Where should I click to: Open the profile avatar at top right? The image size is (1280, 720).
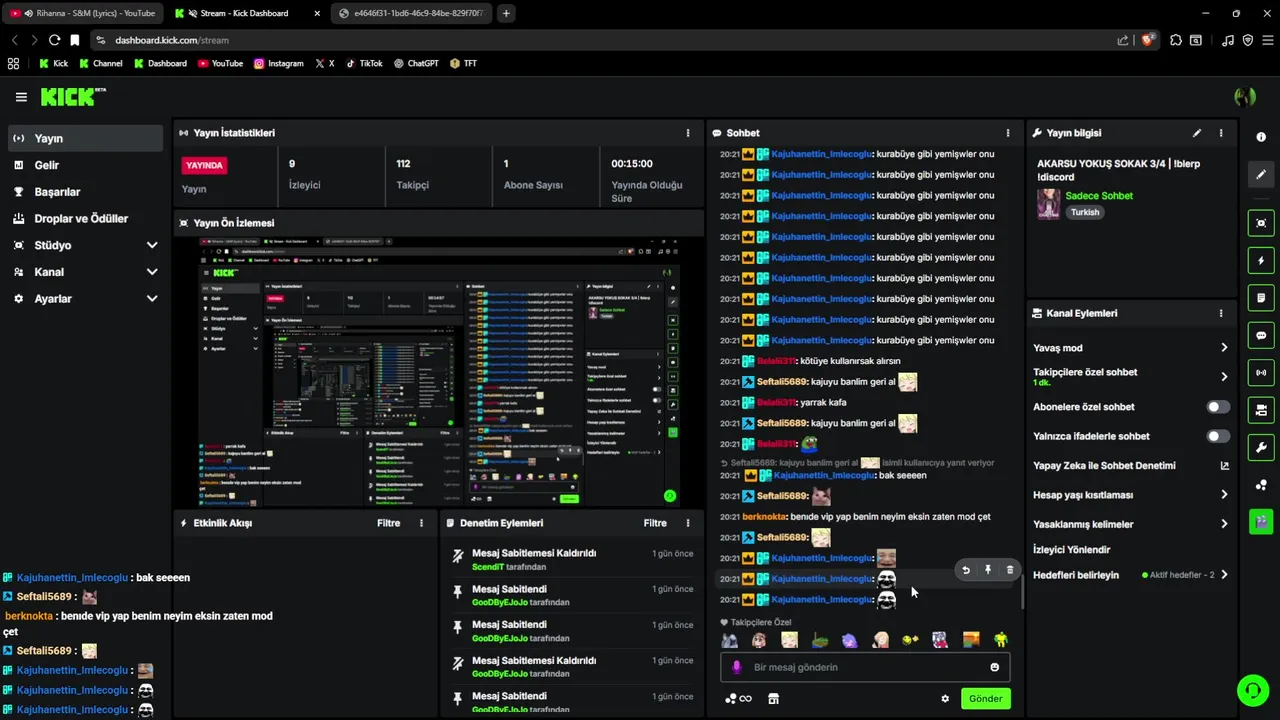tap(1245, 97)
